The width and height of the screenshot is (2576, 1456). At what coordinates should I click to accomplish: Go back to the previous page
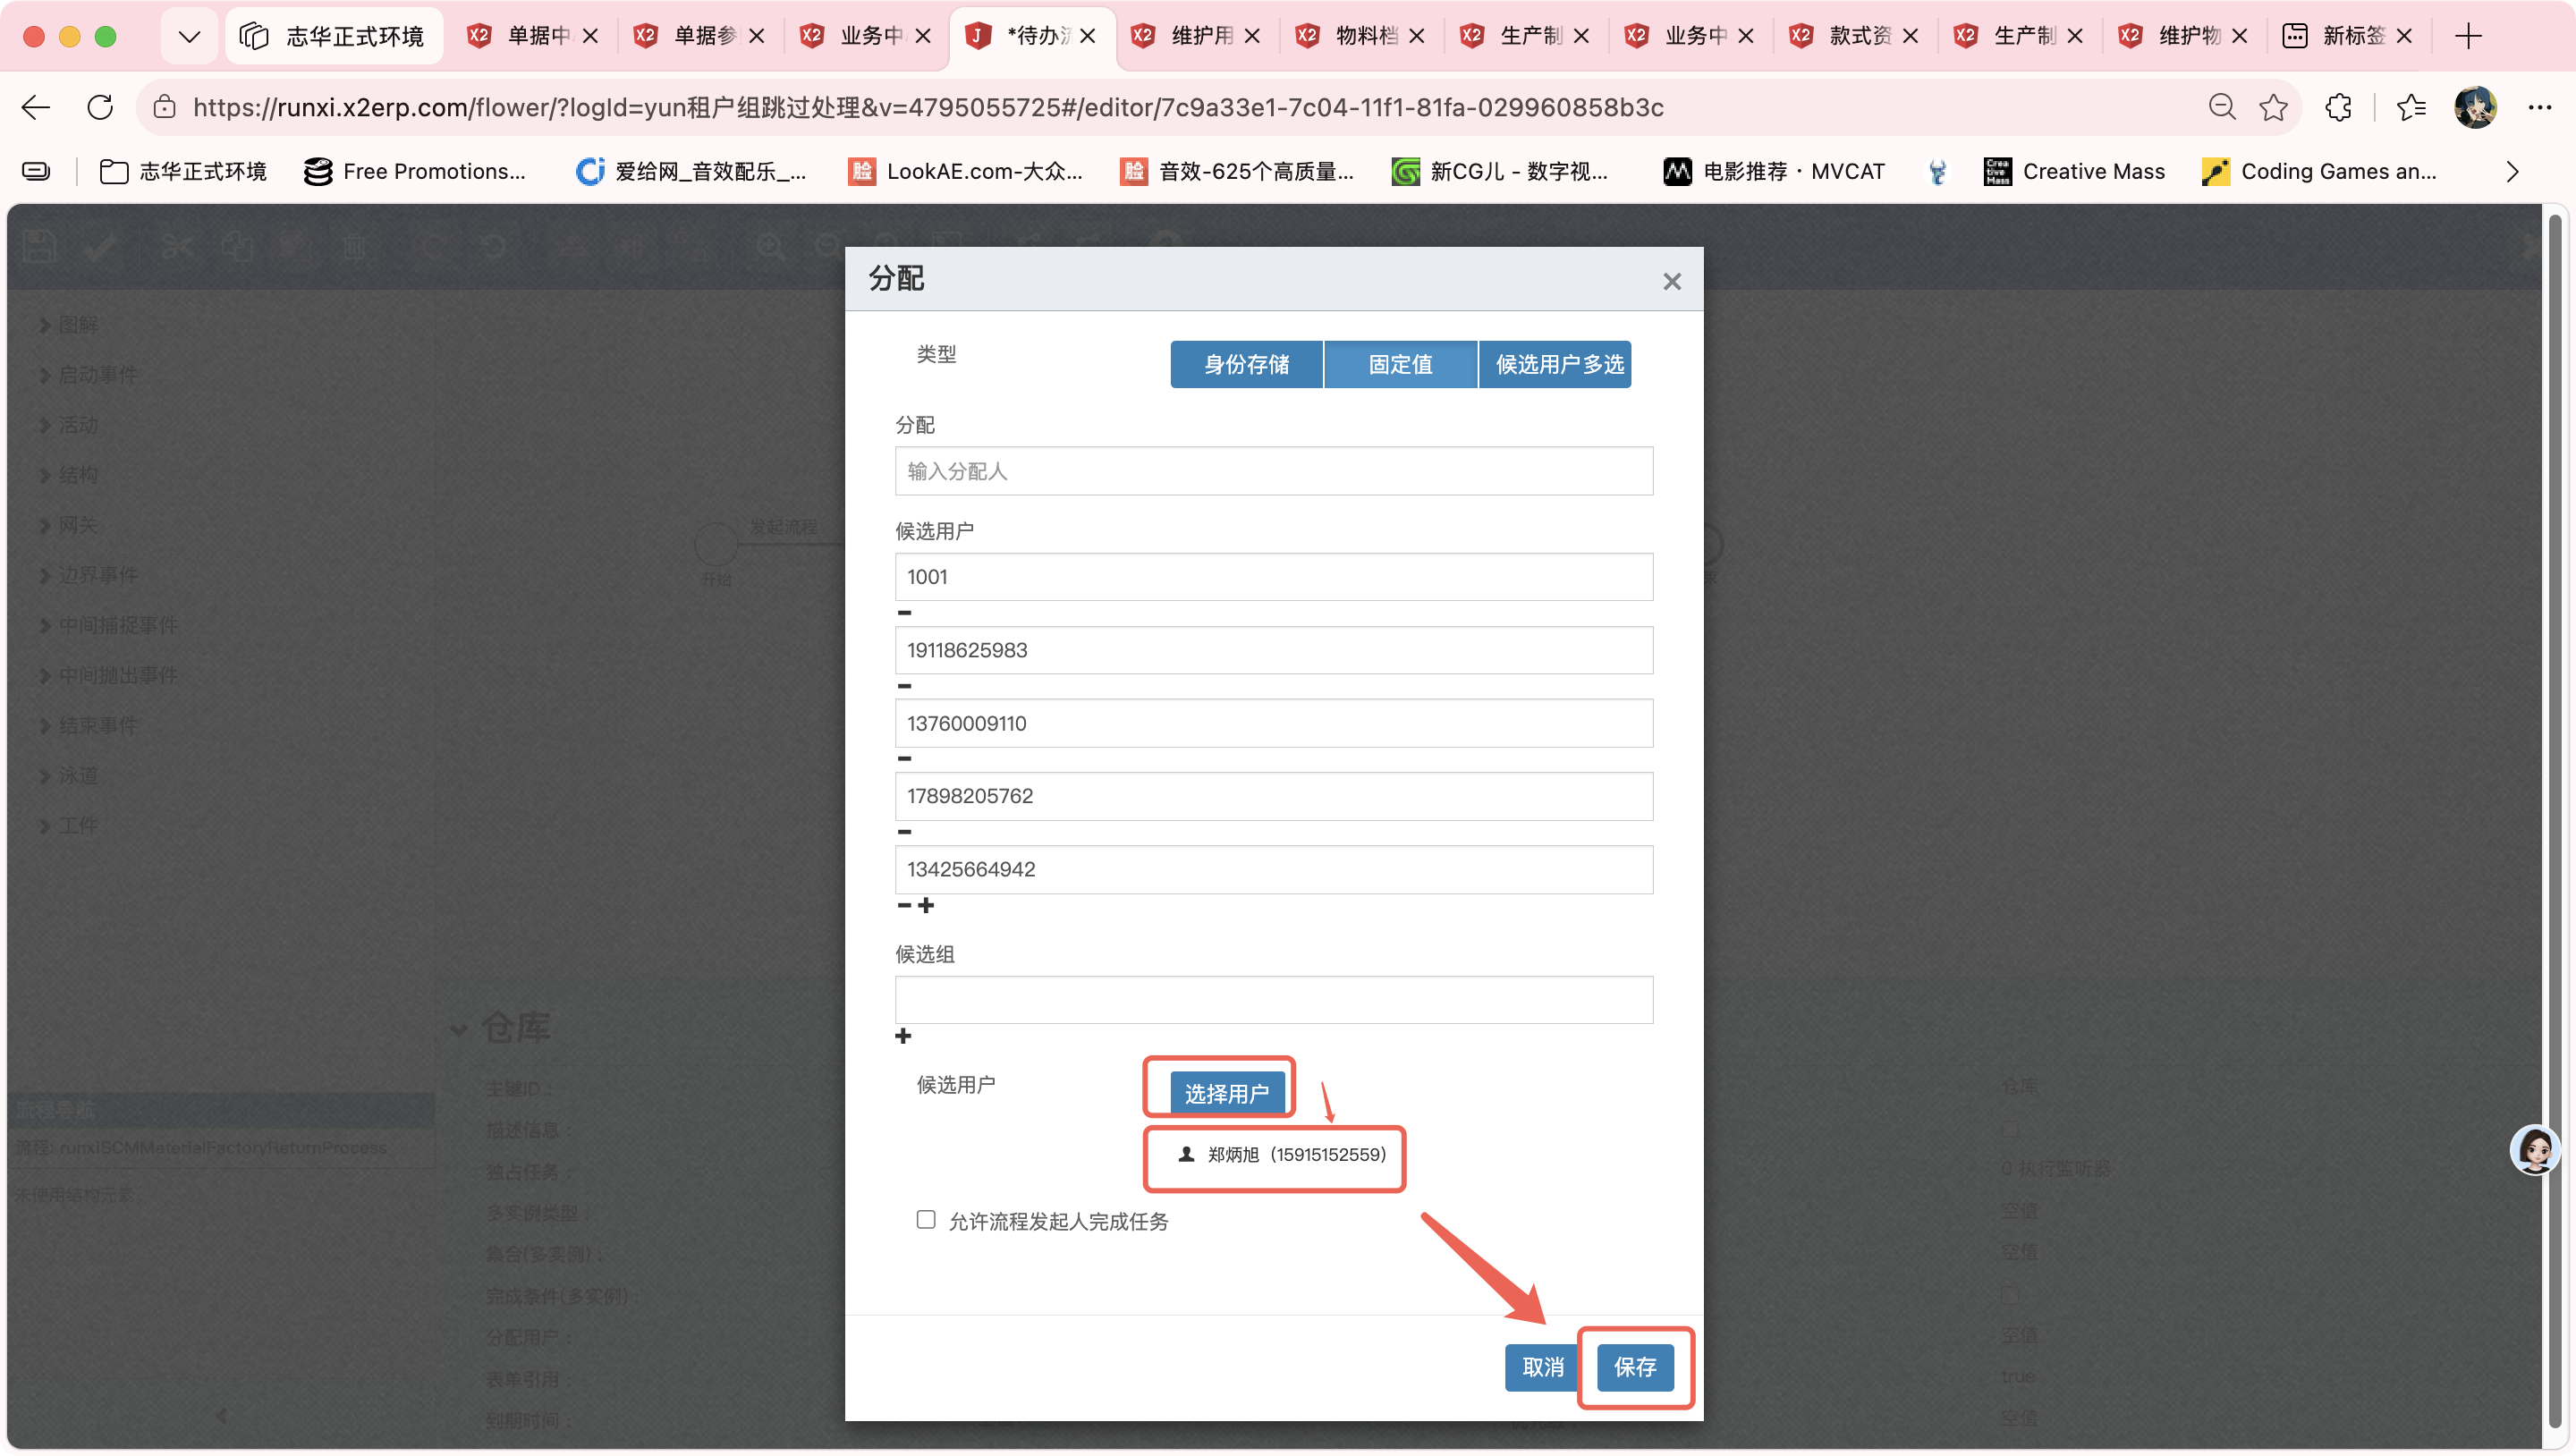point(36,107)
